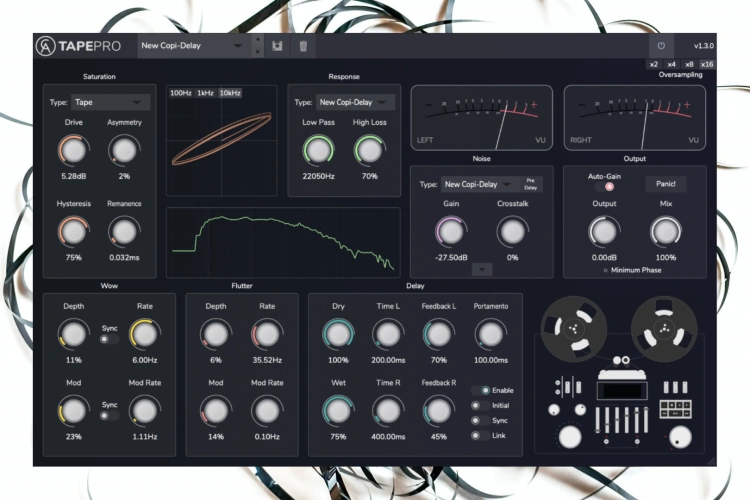Toggle Minimum Phase option
The width and height of the screenshot is (750, 500).
pos(632,270)
